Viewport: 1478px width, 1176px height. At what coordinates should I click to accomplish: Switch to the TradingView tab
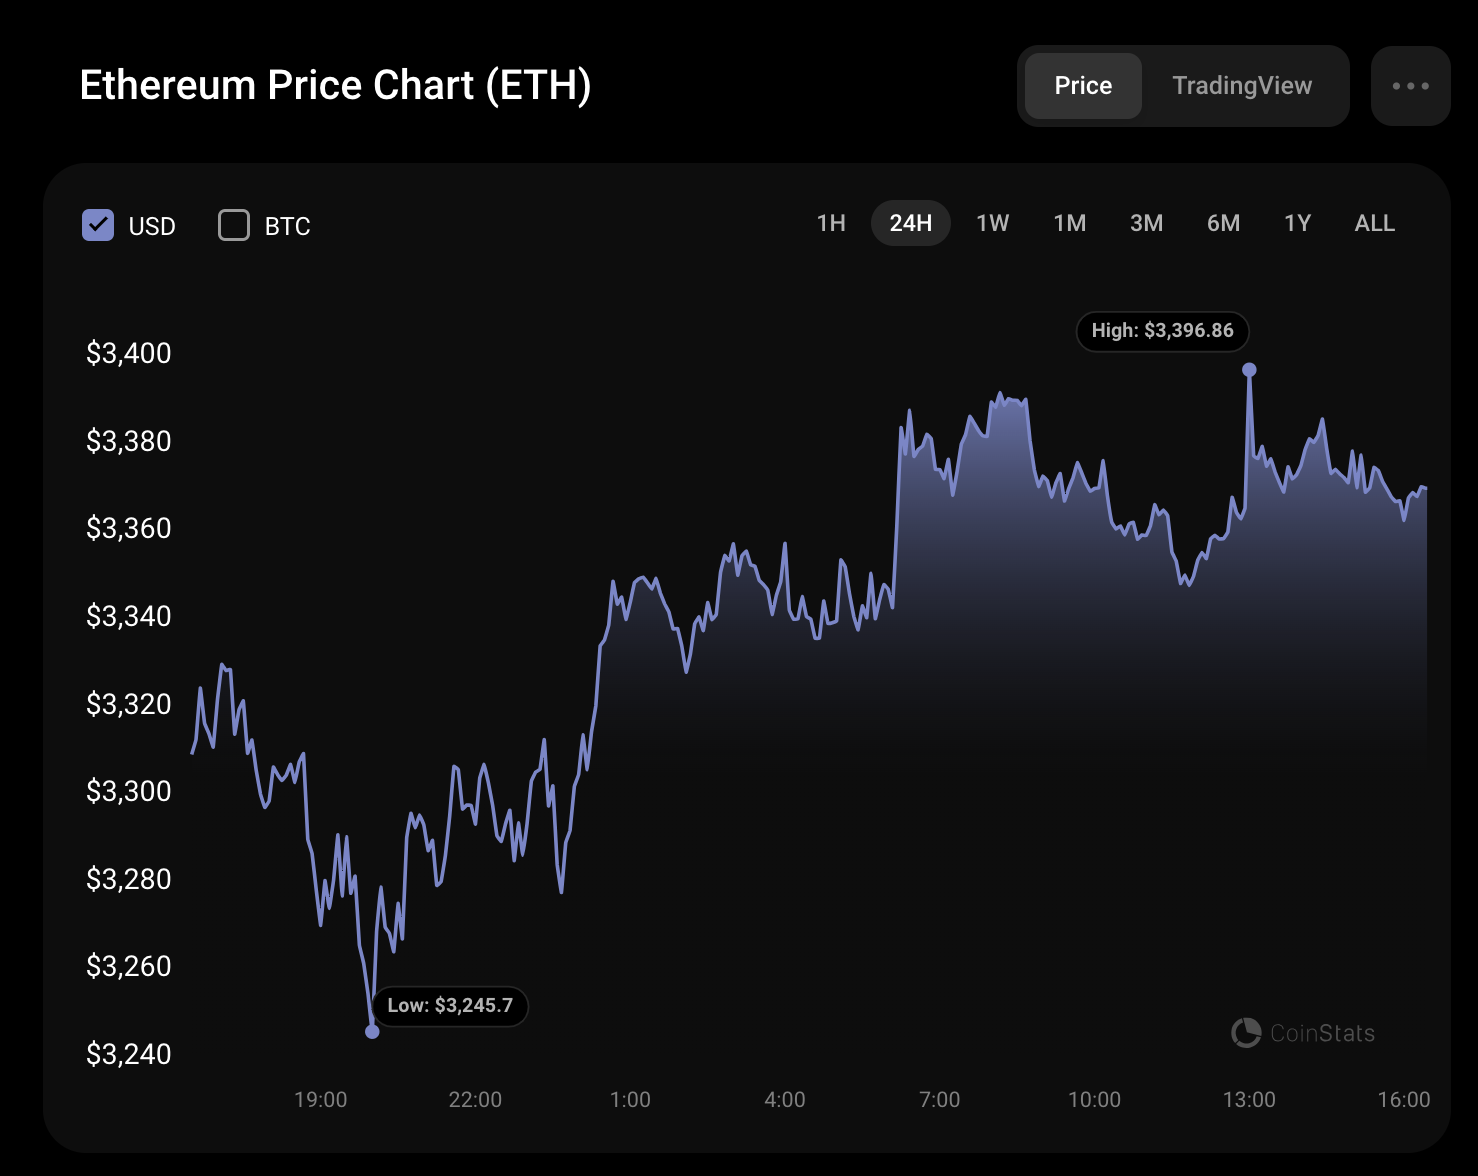tap(1241, 86)
